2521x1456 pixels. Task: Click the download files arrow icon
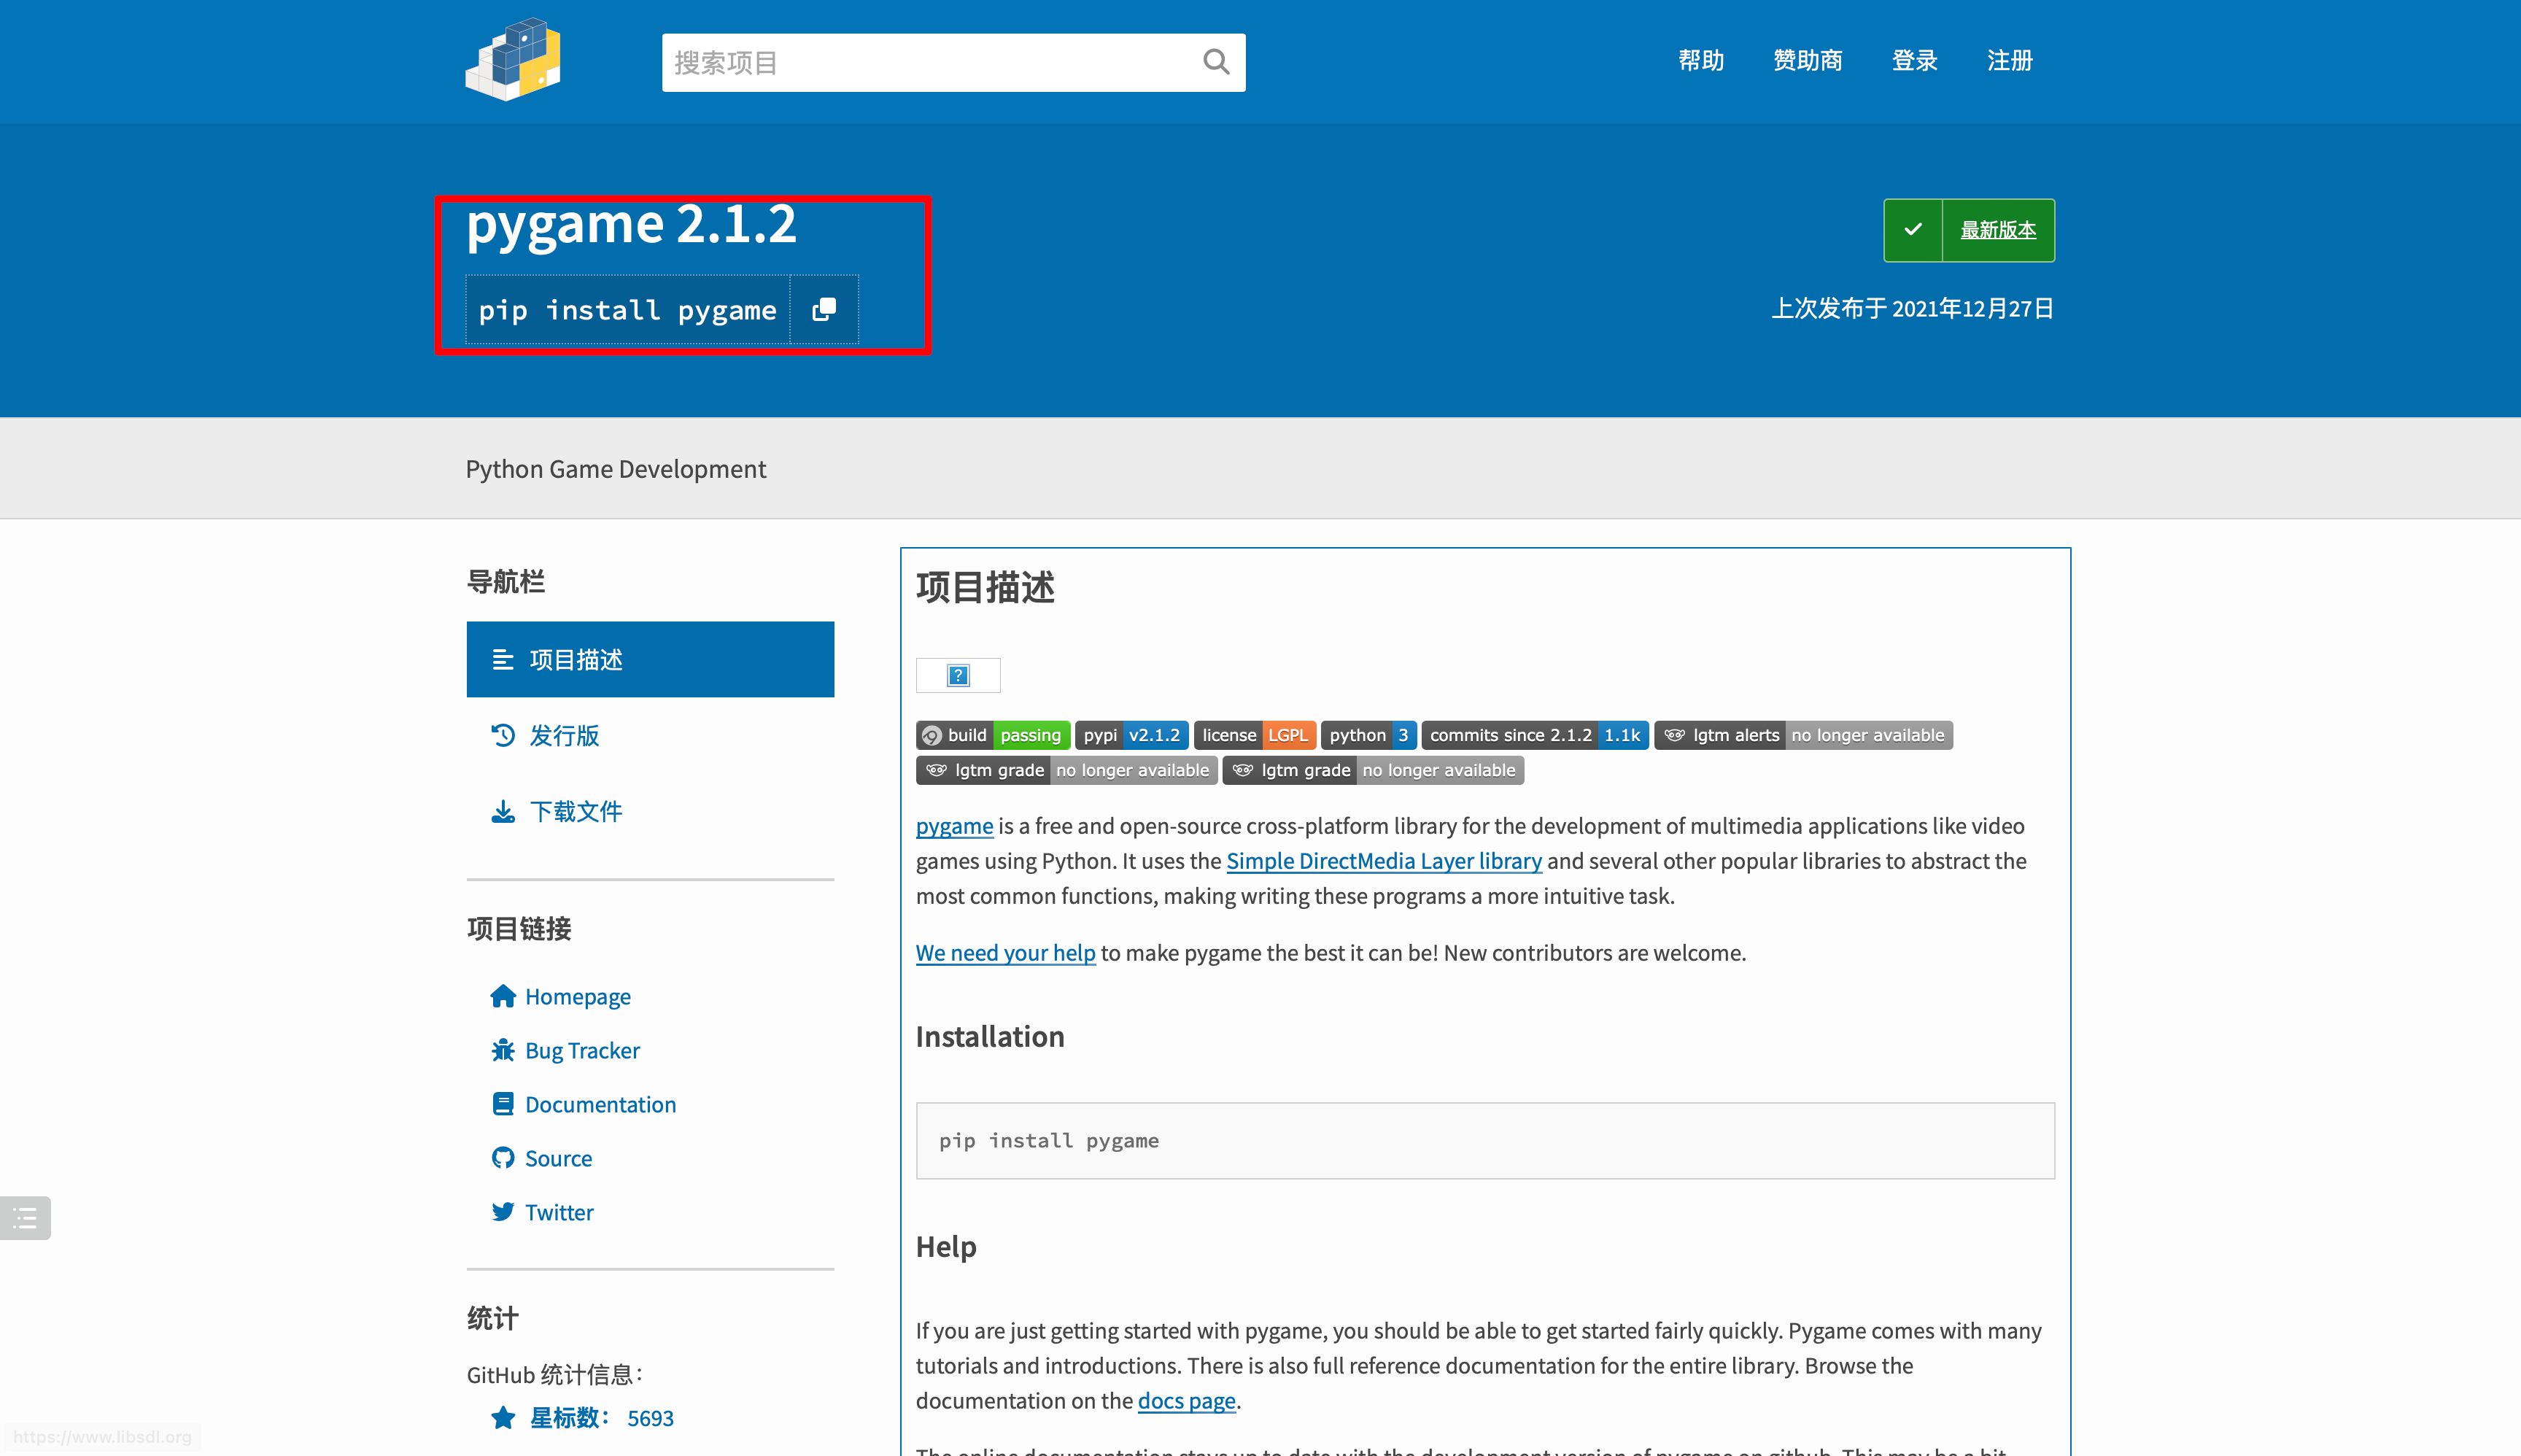coord(502,811)
